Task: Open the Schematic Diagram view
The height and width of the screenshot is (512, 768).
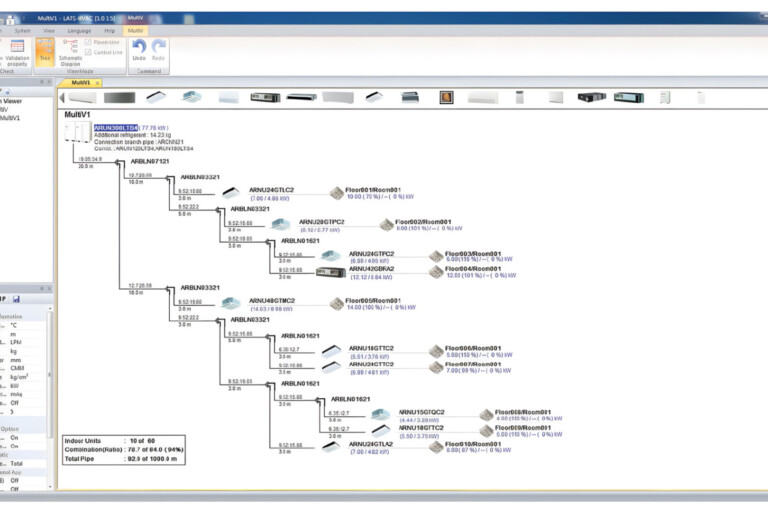Action: pos(70,52)
